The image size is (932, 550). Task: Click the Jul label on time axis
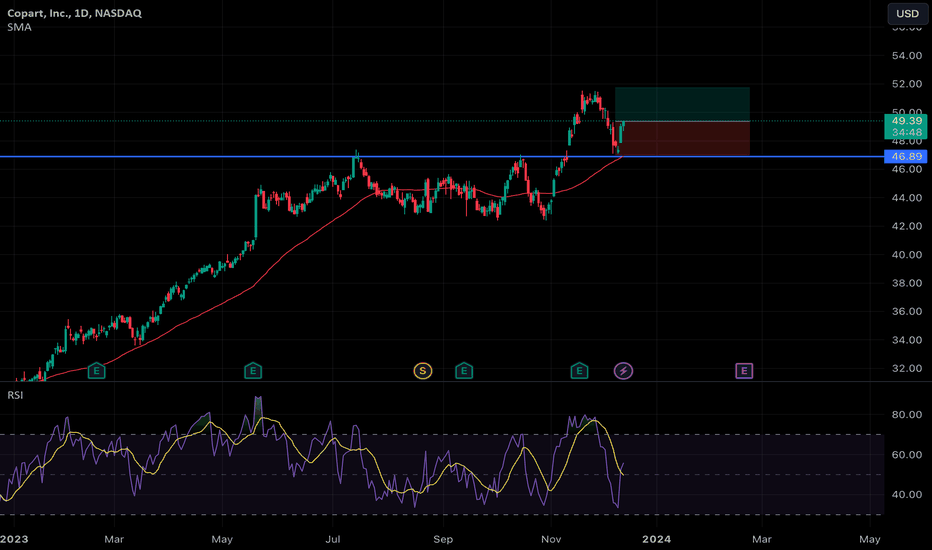coord(332,539)
